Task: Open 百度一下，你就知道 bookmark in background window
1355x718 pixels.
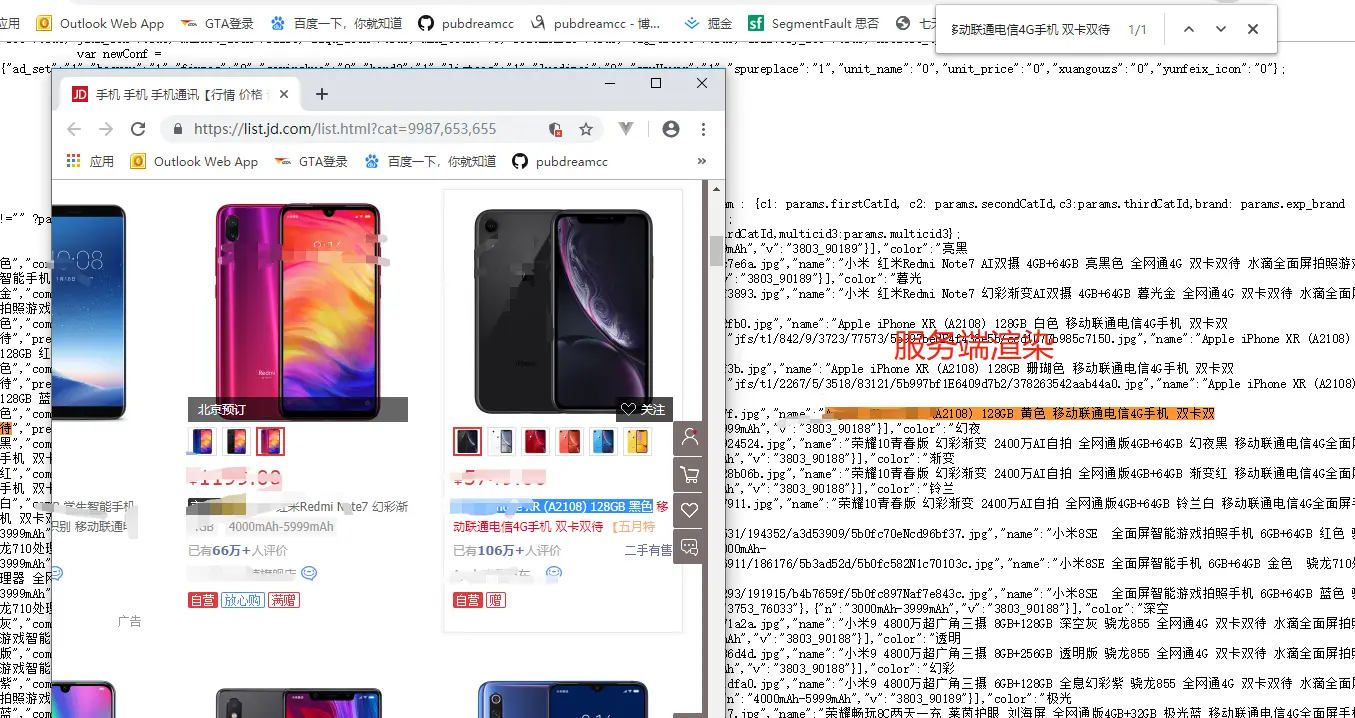Action: click(336, 23)
